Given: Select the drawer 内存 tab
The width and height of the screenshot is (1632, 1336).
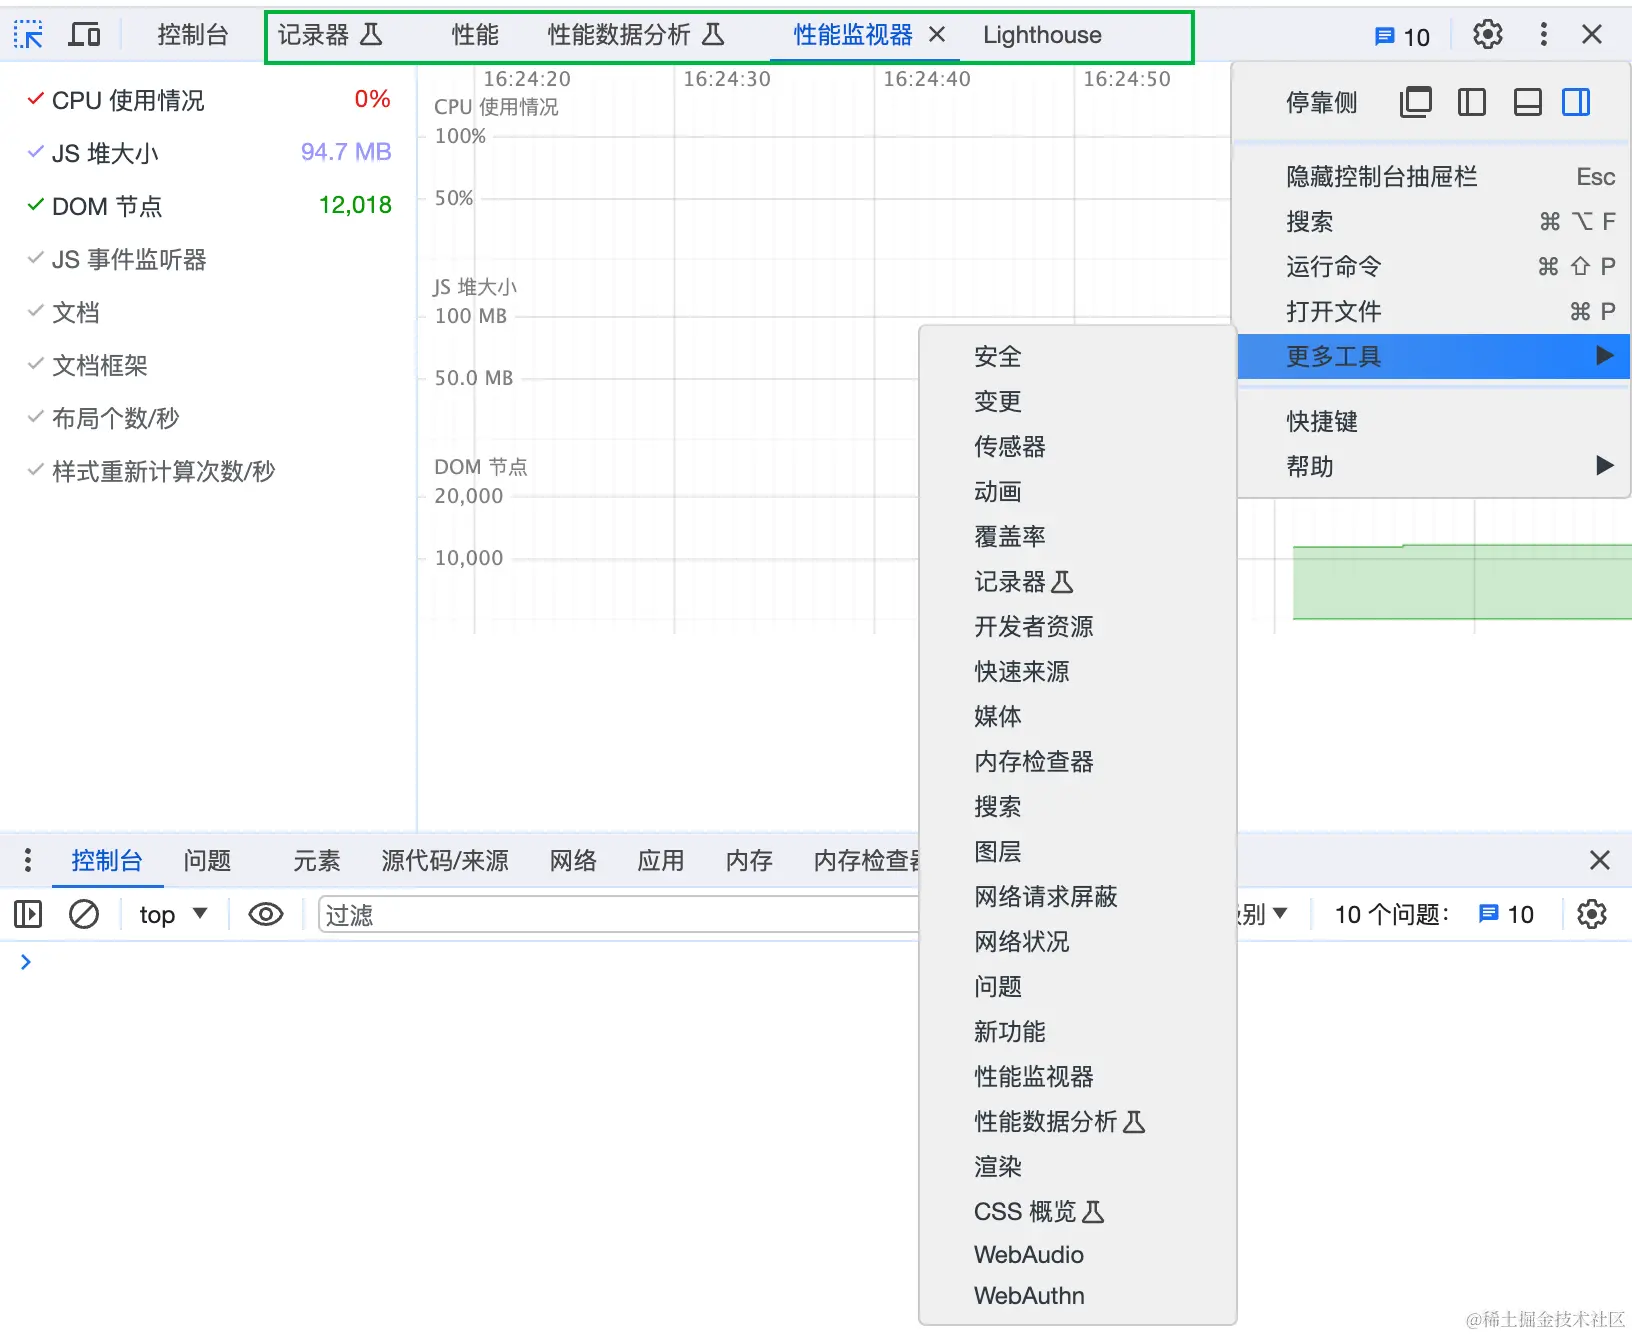Looking at the screenshot, I should [749, 860].
